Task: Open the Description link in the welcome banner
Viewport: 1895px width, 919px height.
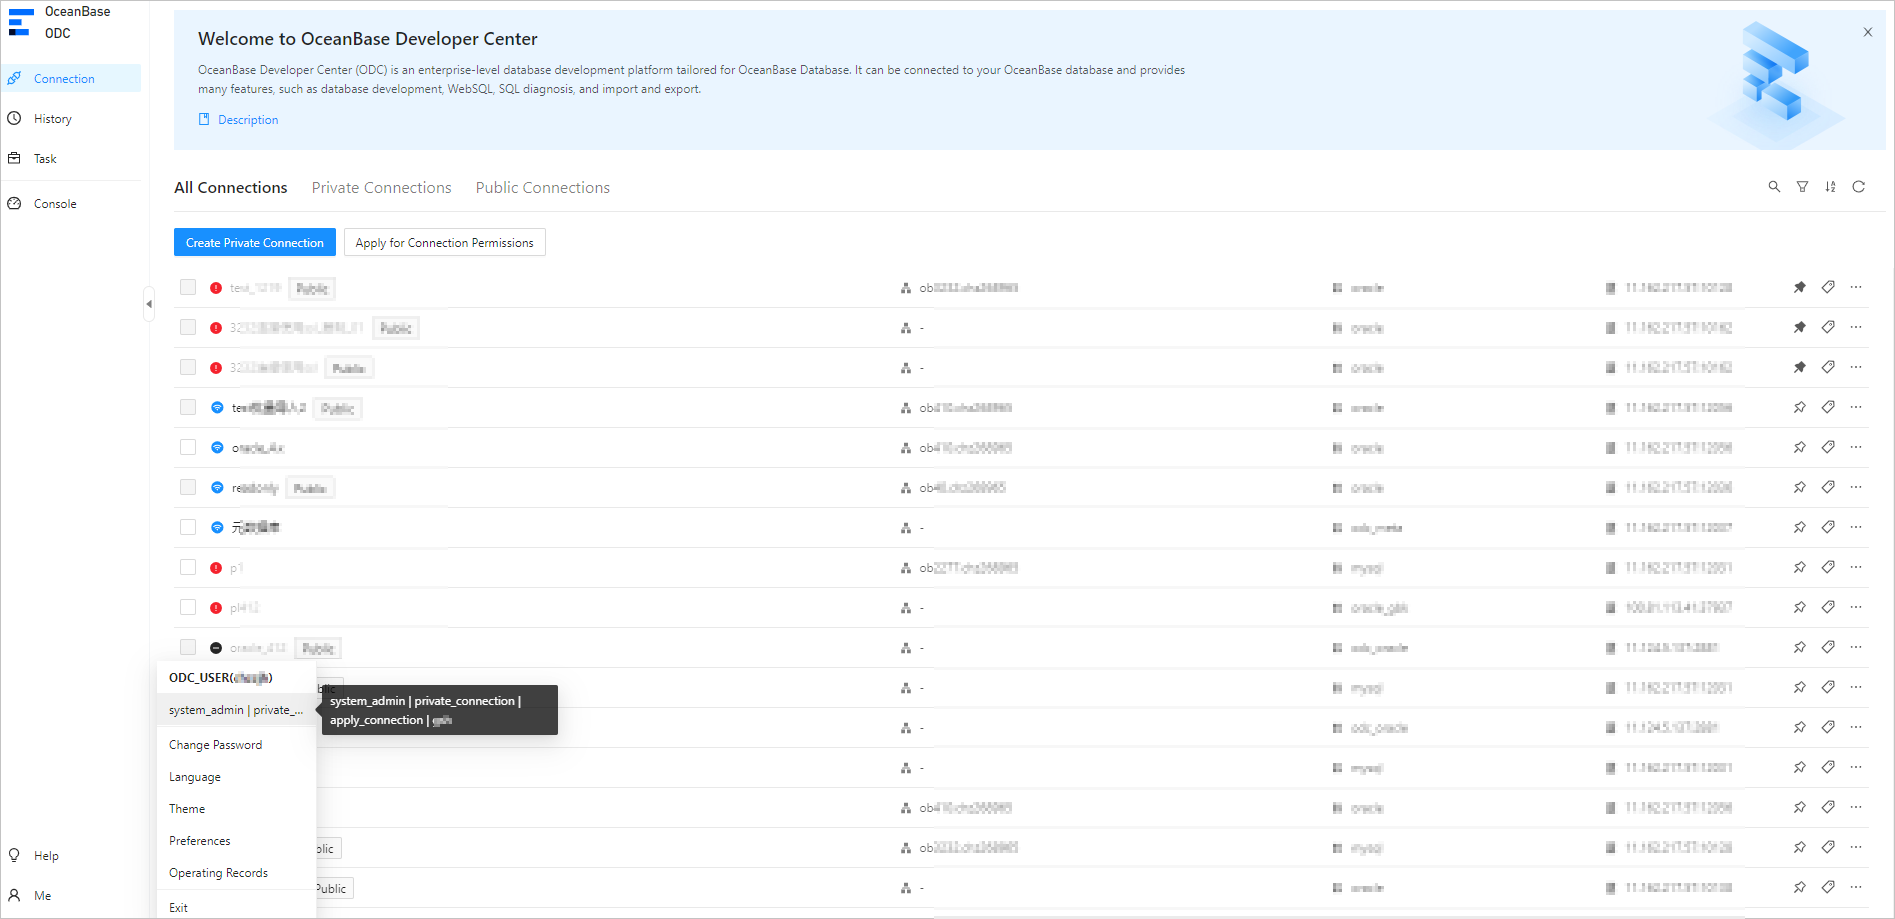Action: tap(247, 119)
